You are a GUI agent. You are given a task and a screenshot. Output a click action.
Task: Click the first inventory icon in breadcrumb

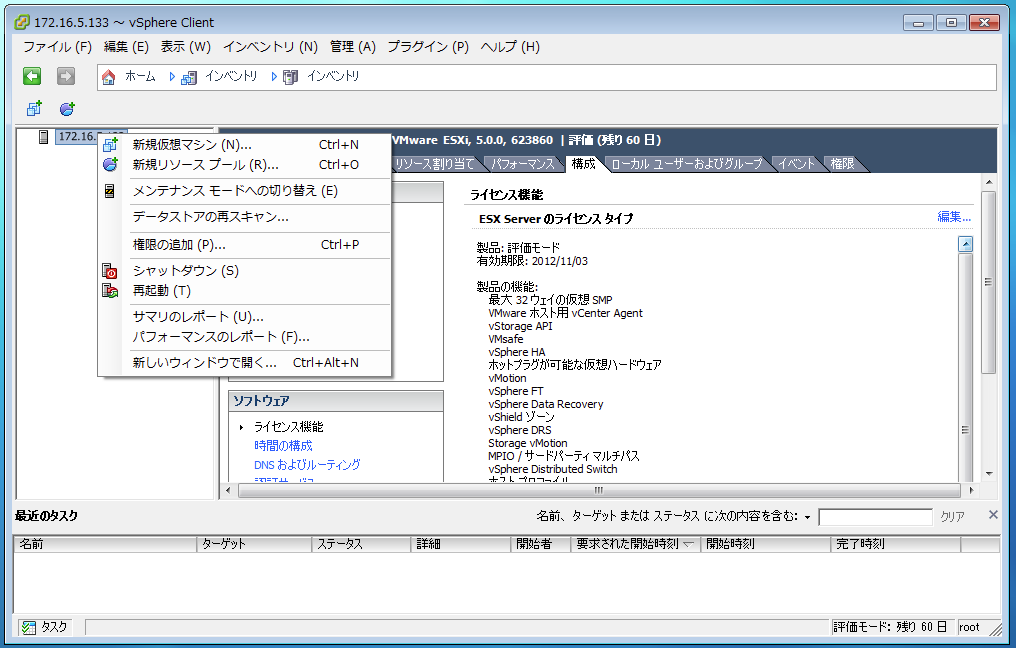(x=189, y=78)
